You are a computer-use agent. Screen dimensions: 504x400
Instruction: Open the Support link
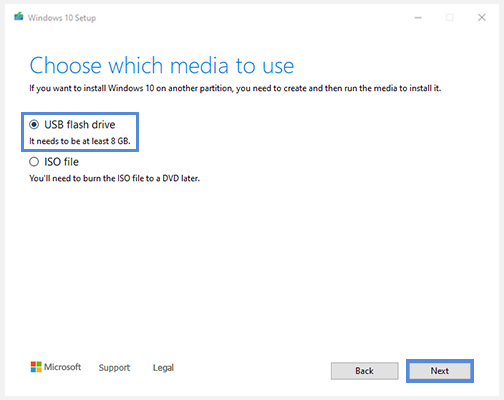tap(114, 368)
